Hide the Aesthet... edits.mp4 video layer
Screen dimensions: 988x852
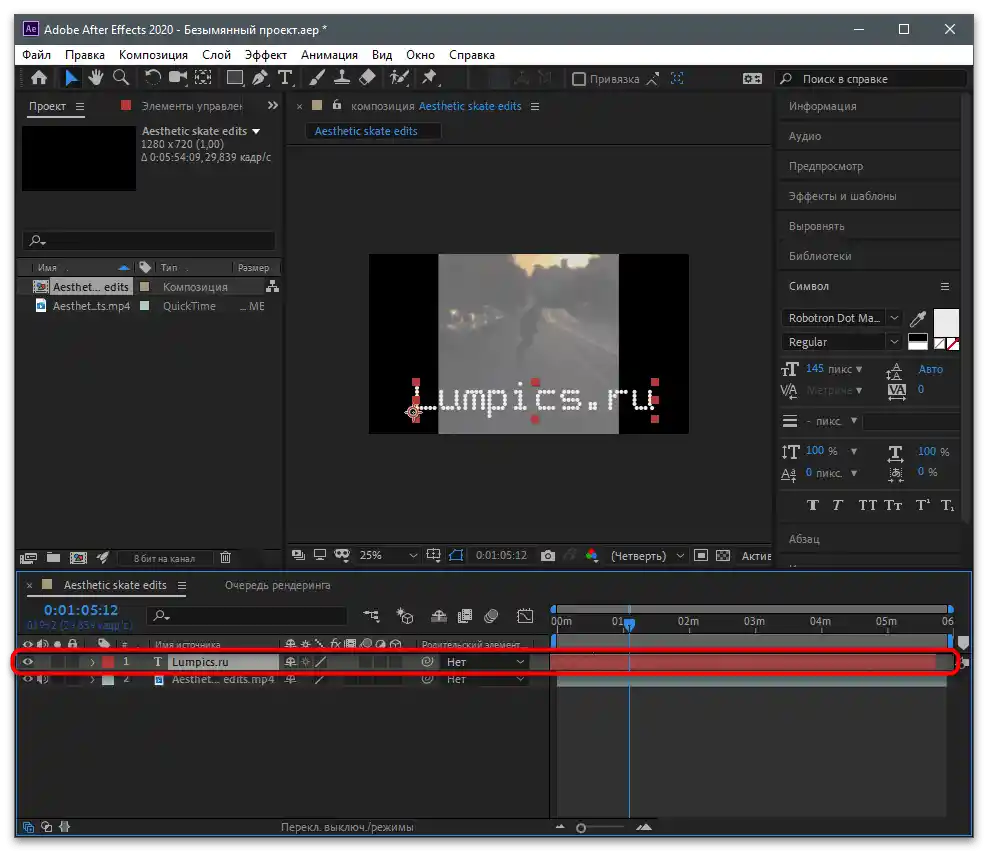pos(28,679)
